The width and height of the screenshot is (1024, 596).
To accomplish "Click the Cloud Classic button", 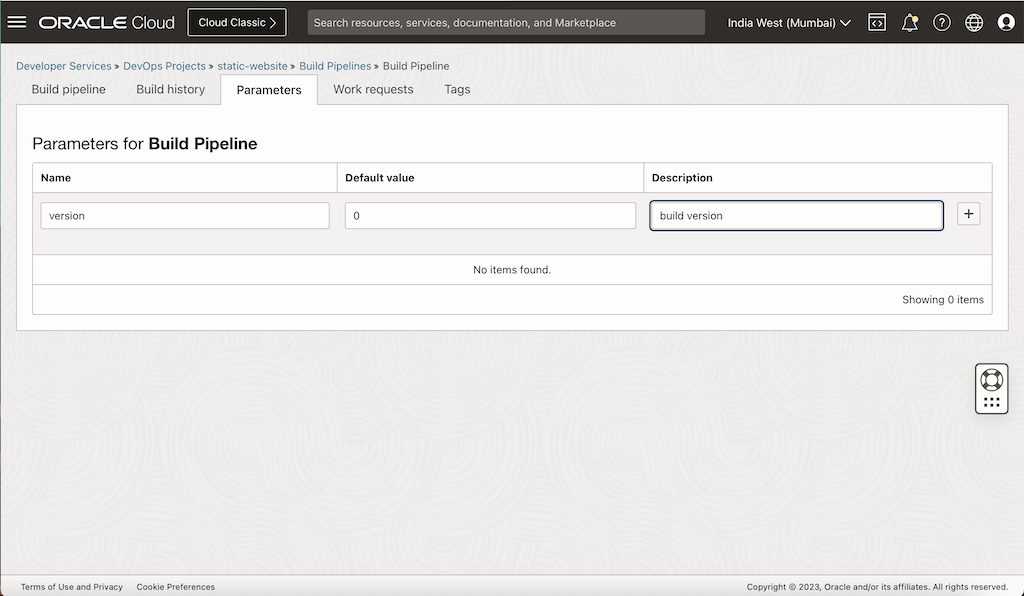I will click(x=237, y=23).
